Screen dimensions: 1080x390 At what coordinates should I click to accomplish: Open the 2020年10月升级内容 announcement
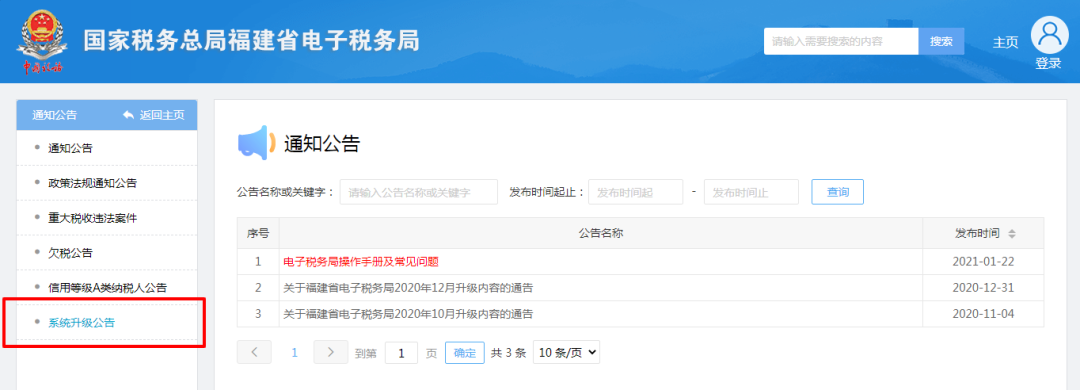(x=408, y=314)
